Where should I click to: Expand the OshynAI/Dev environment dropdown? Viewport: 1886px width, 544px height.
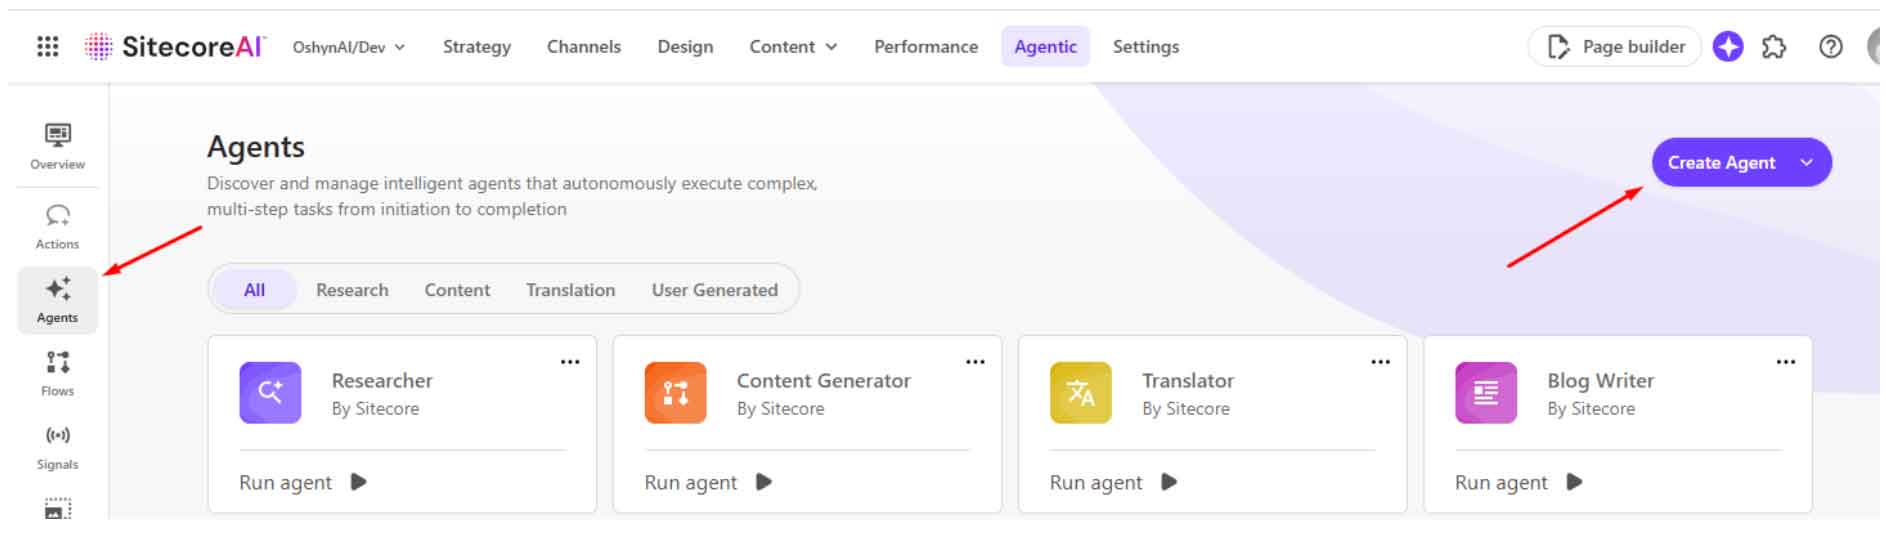pos(348,47)
